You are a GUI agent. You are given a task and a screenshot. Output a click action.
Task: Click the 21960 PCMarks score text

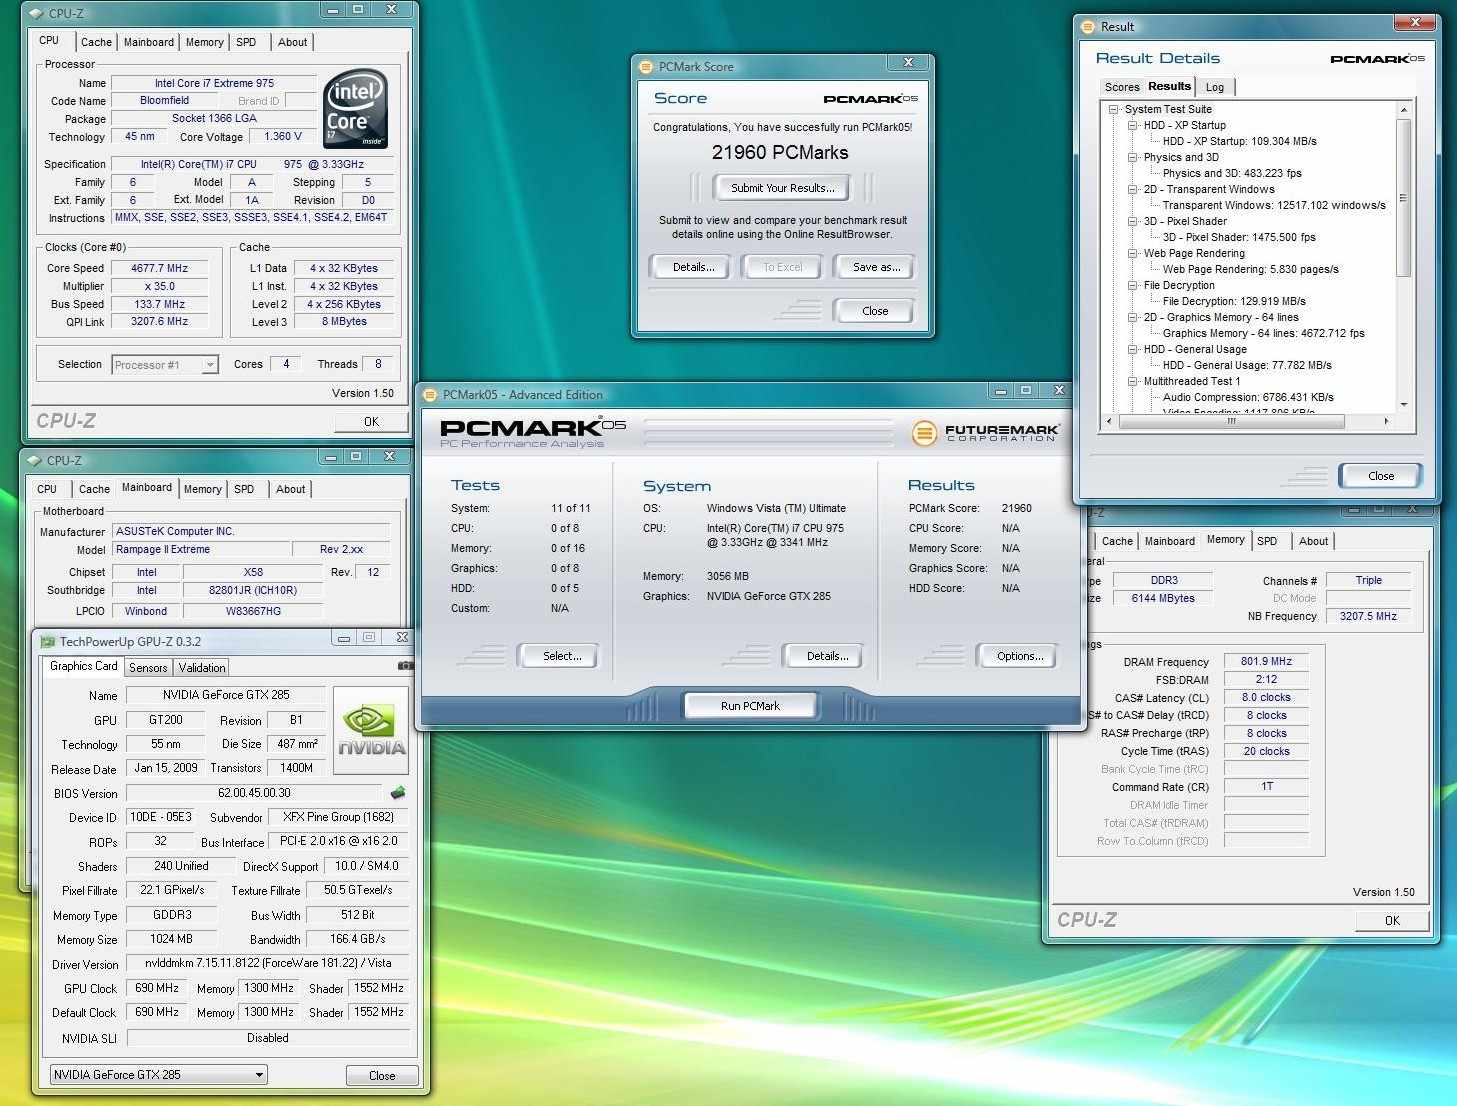[x=780, y=153]
